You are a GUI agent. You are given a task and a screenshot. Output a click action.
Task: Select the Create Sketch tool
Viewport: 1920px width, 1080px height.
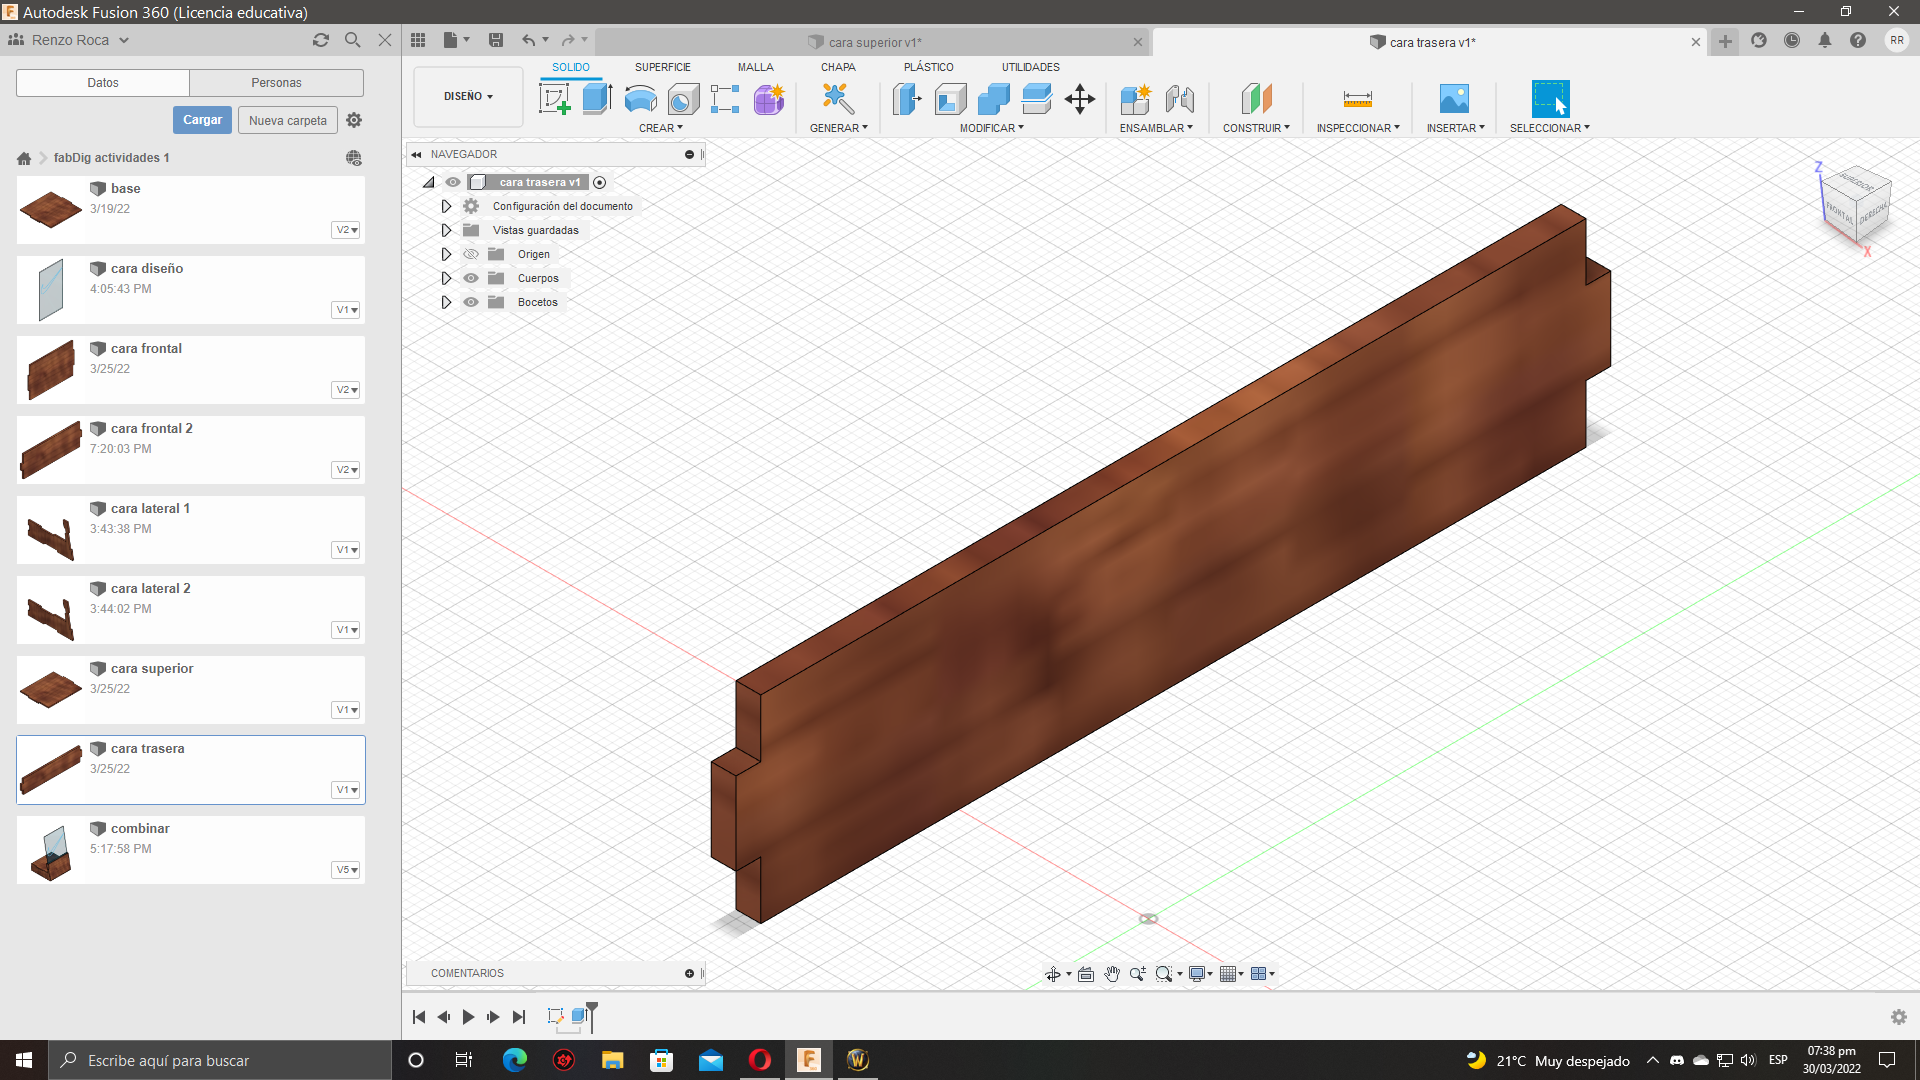[554, 99]
